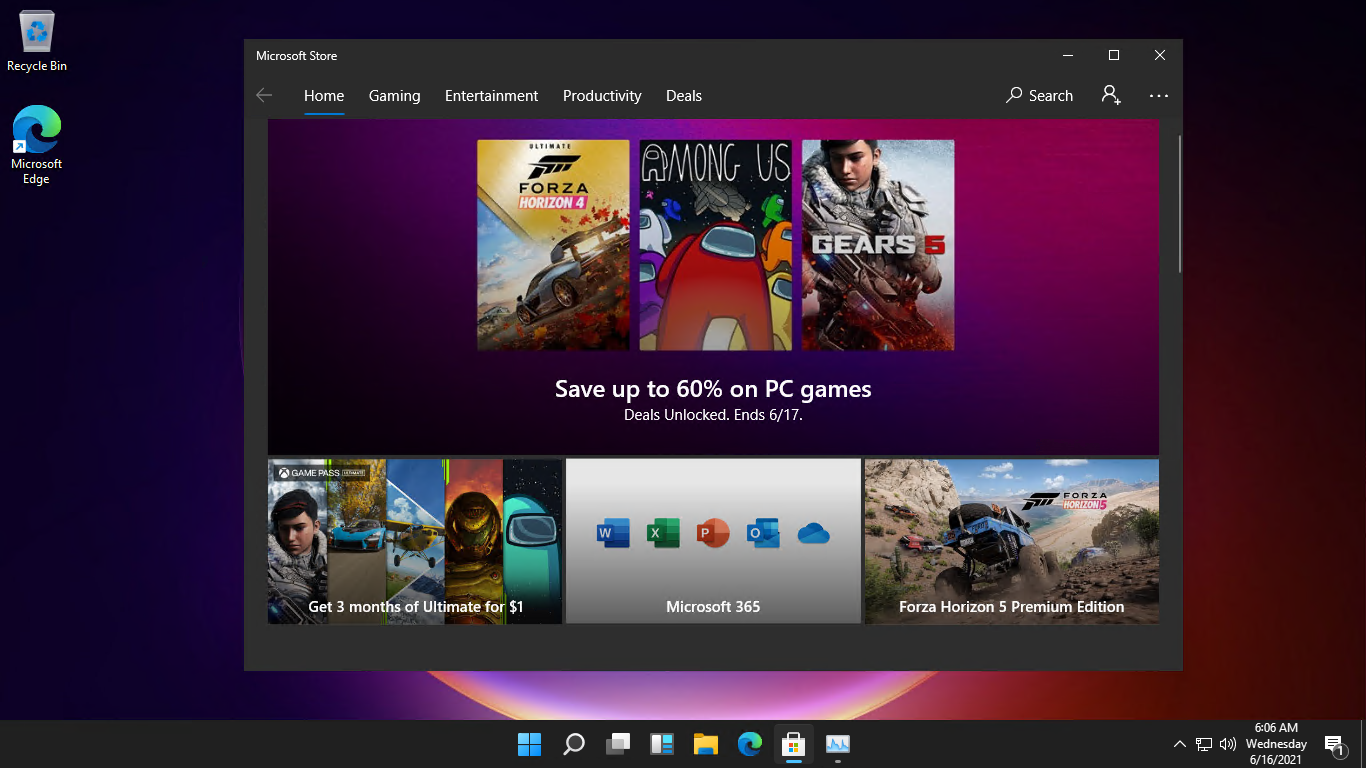Expand the hidden system tray icons chevron
1366x768 pixels.
[x=1179, y=744]
